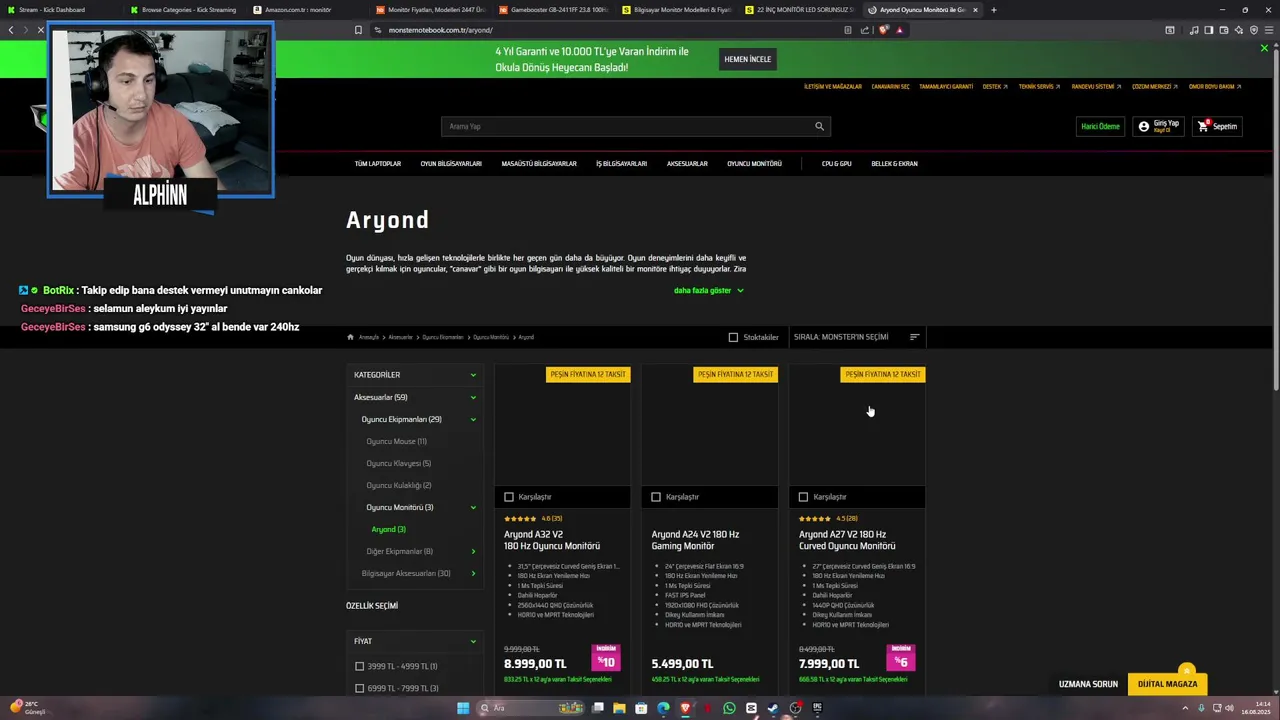1280x720 pixels.
Task: Expand description with daha fazla göster
Action: [708, 290]
